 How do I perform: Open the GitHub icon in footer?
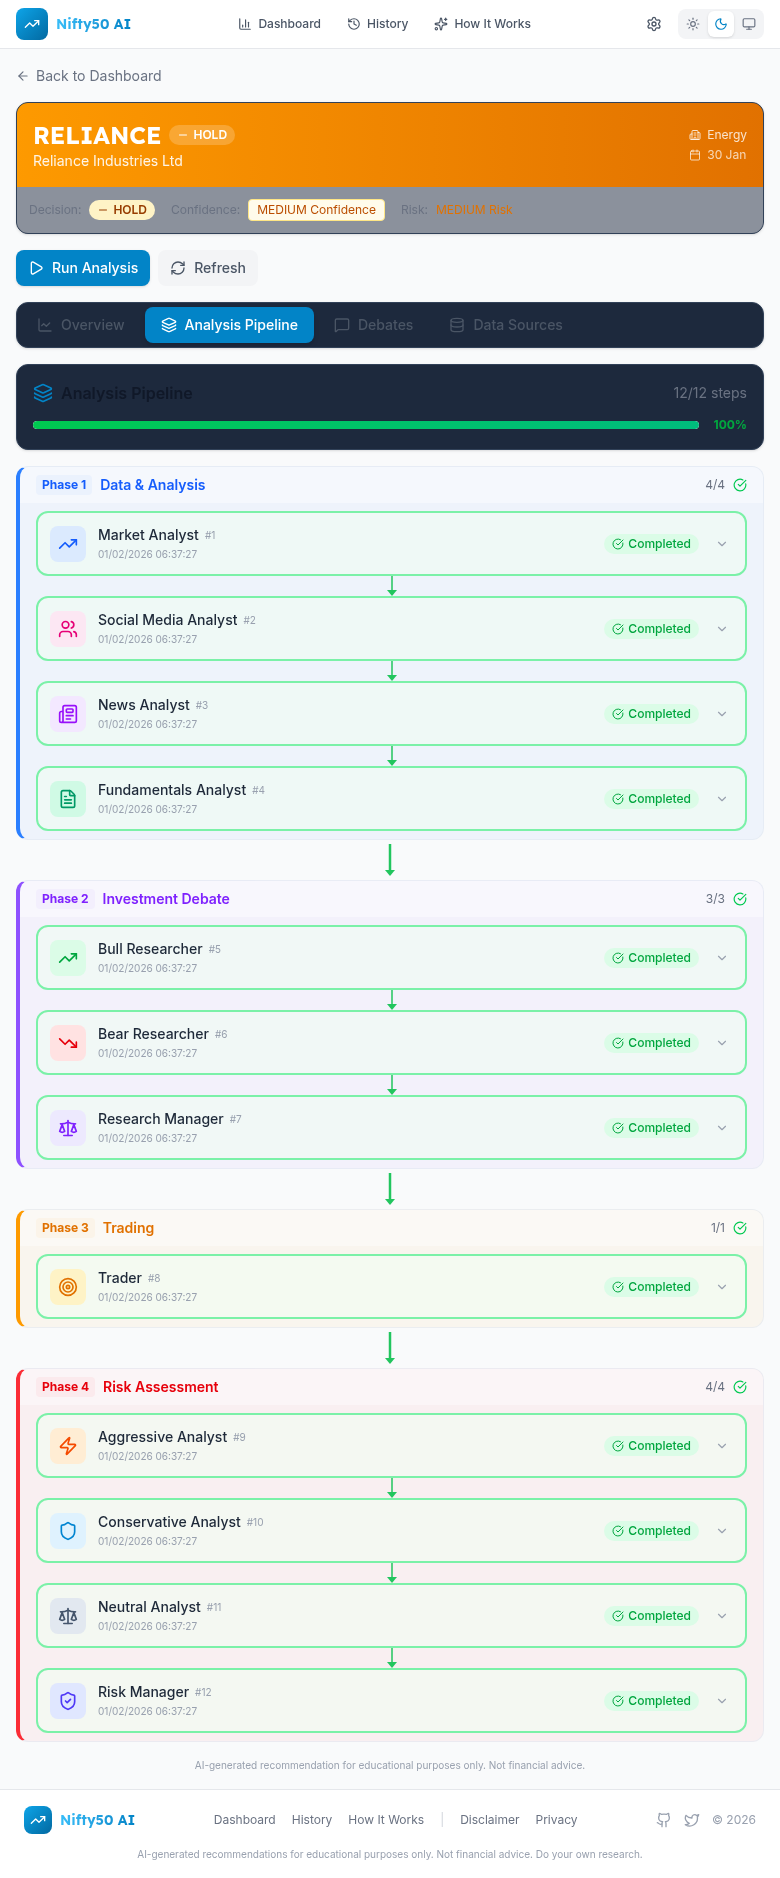663,1820
